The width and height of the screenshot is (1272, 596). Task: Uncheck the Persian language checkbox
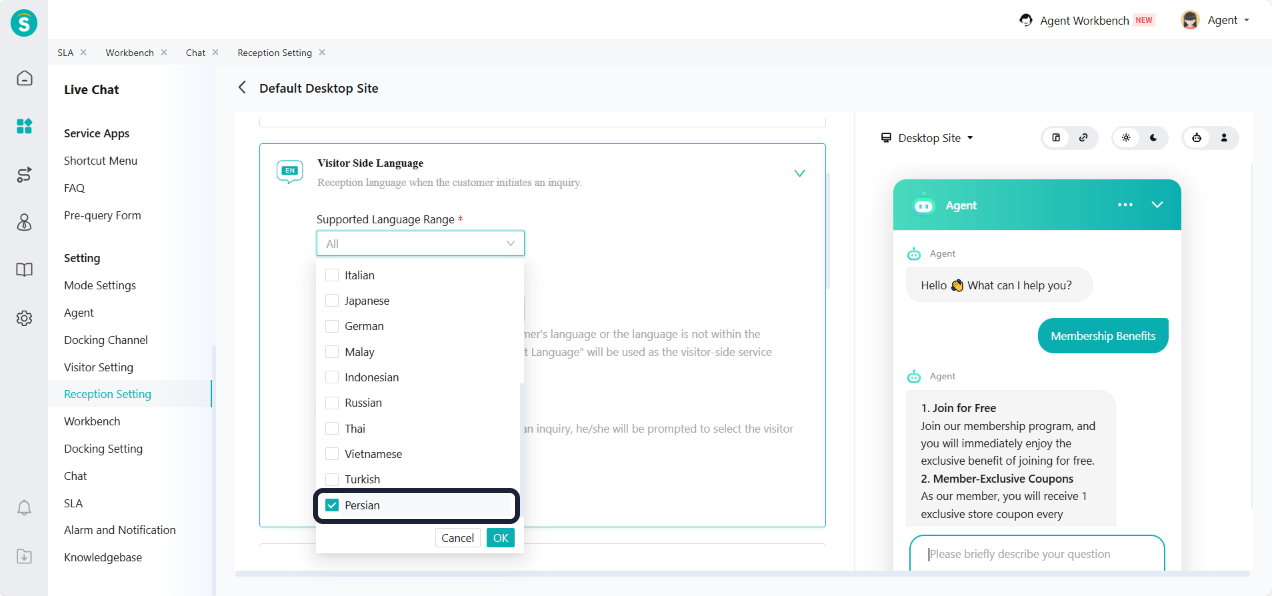(333, 505)
